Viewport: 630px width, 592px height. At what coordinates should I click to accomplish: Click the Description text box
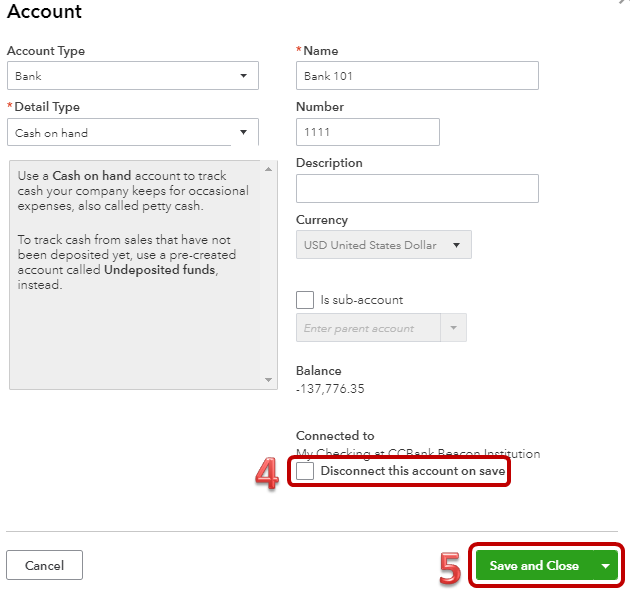coord(417,189)
